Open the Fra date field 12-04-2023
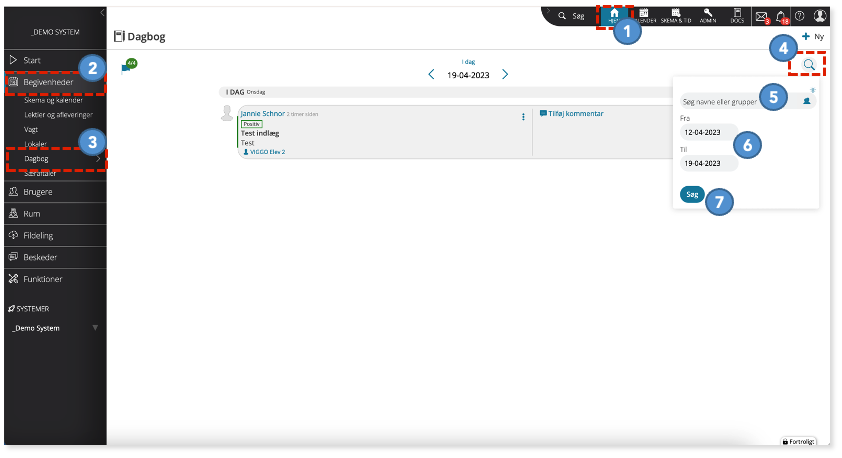This screenshot has height=458, width=842. [709, 132]
